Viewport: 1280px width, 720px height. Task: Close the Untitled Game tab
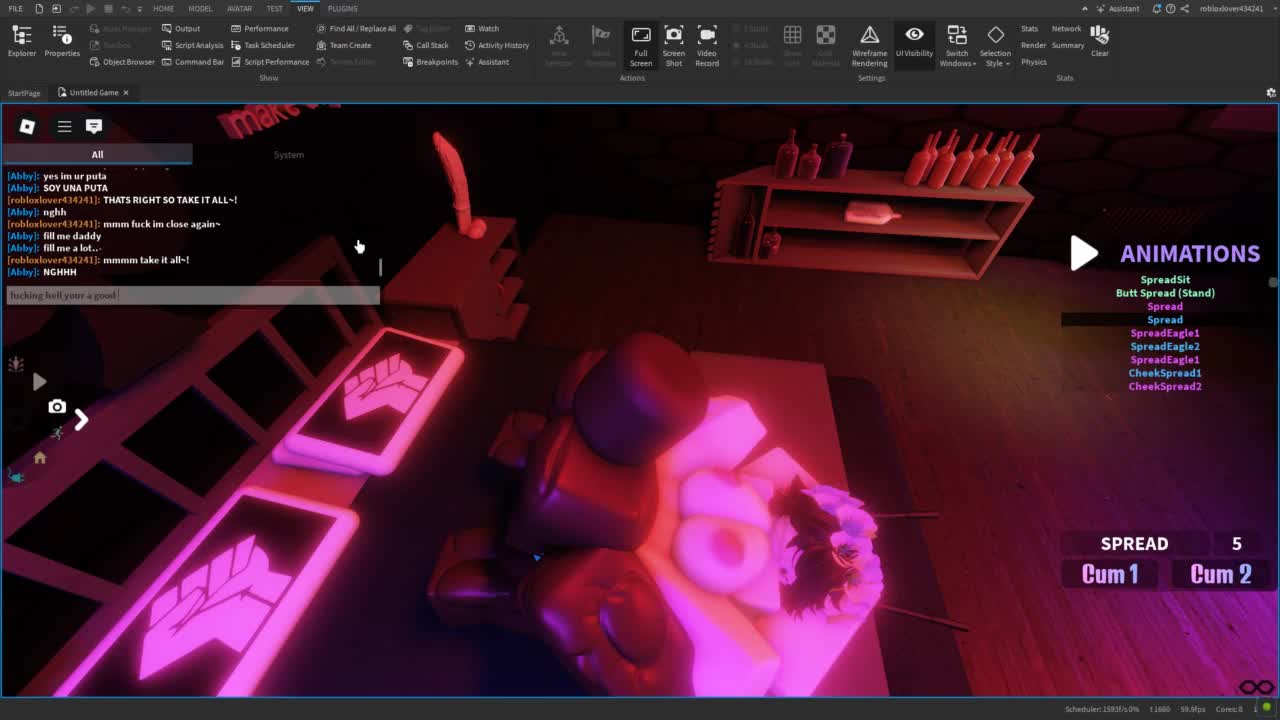click(126, 92)
